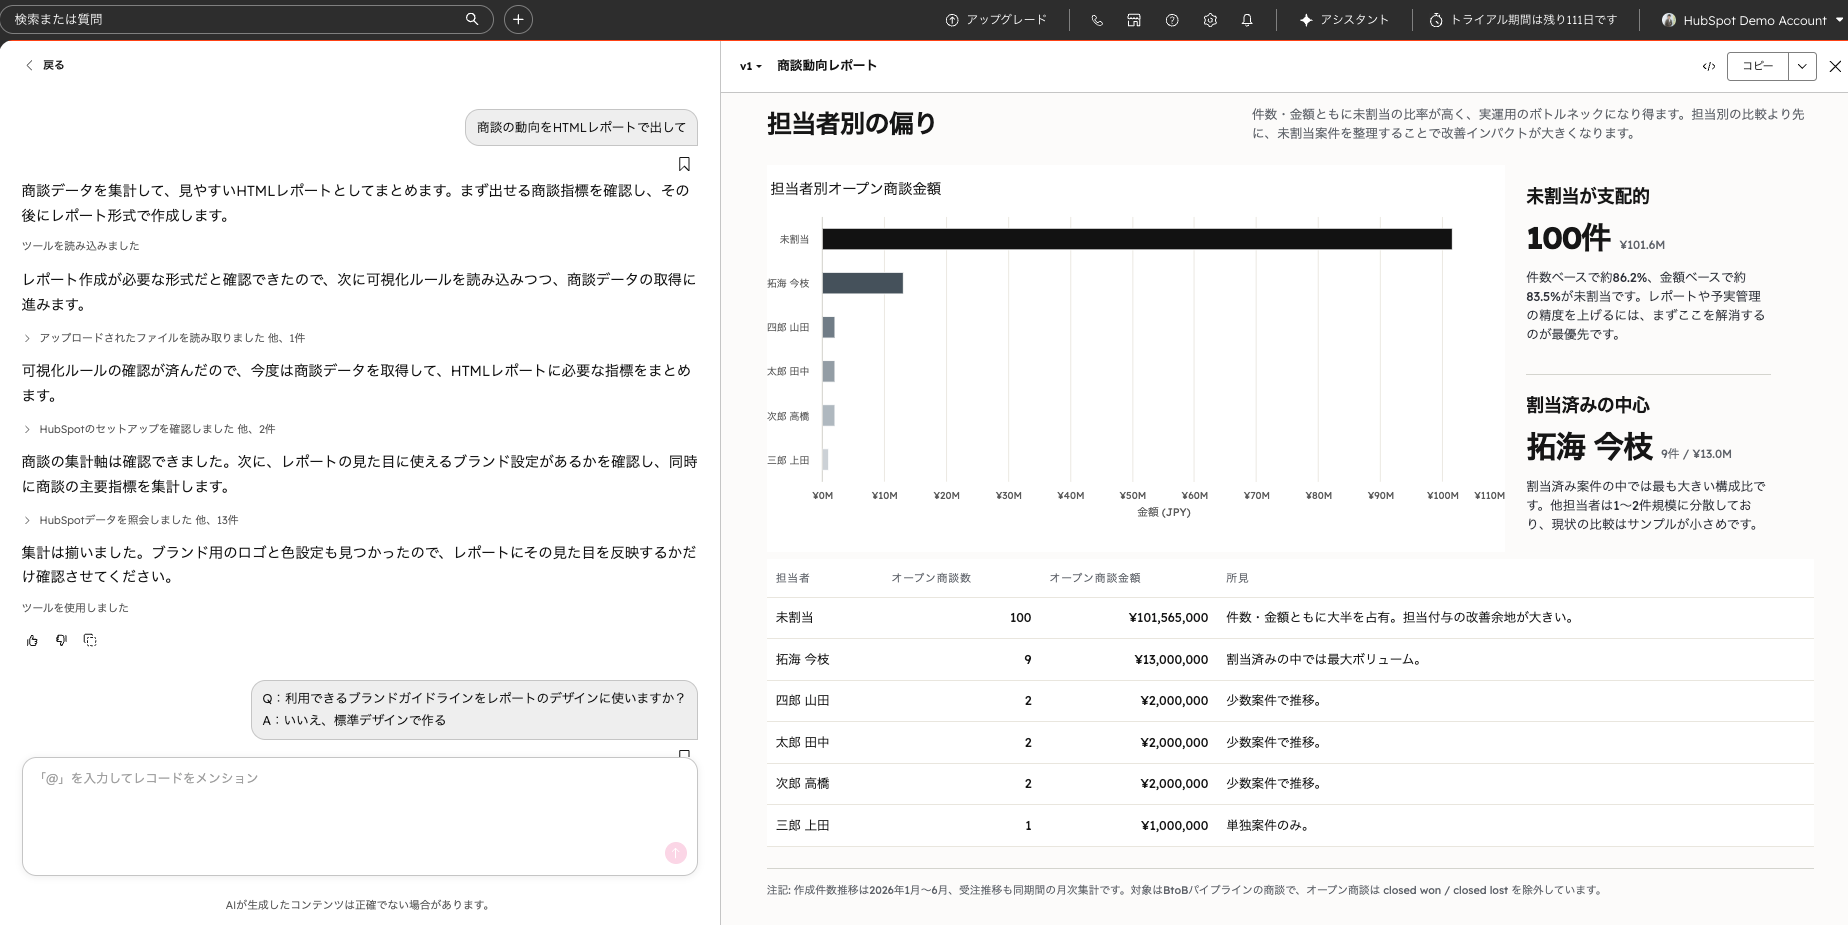
Task: Open the v1 version dropdown
Action: coord(751,66)
